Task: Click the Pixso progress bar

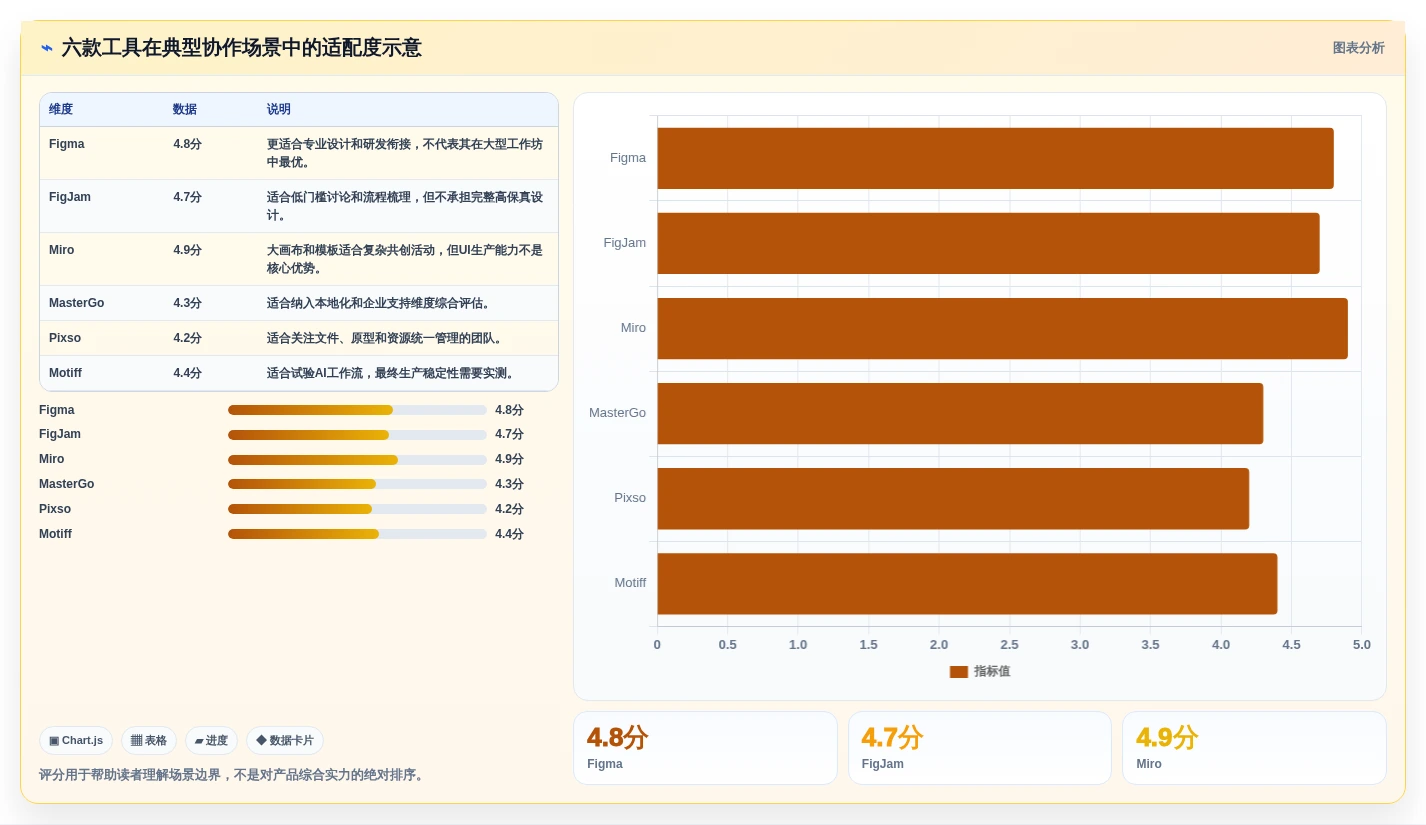Action: (357, 509)
